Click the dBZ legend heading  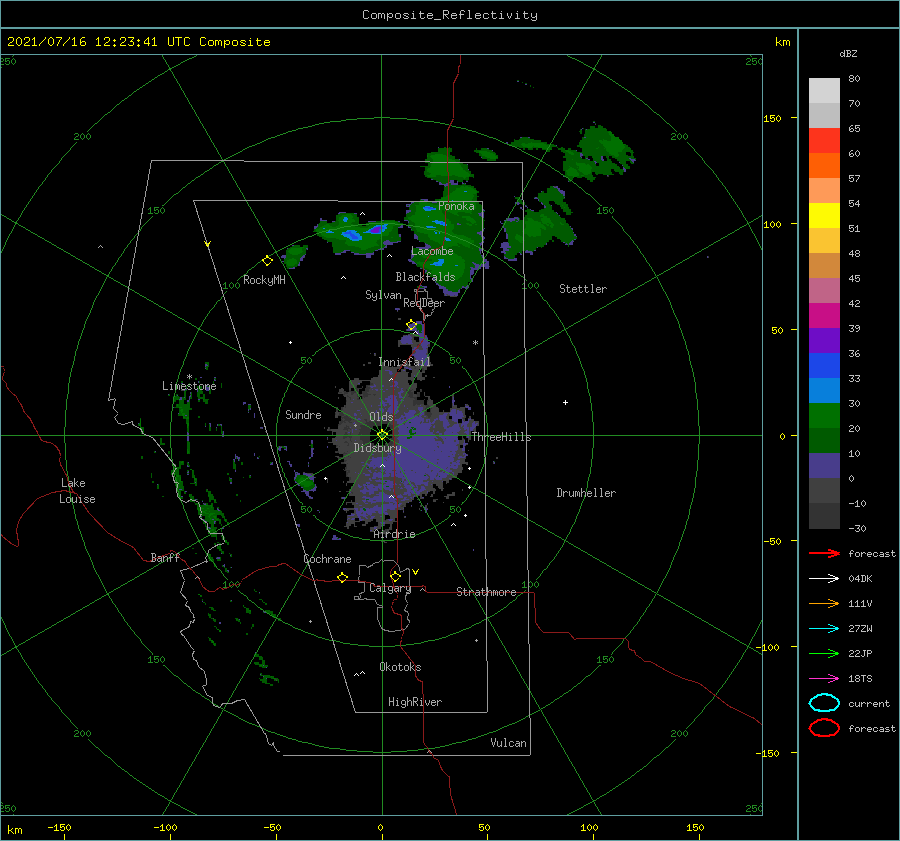848,53
